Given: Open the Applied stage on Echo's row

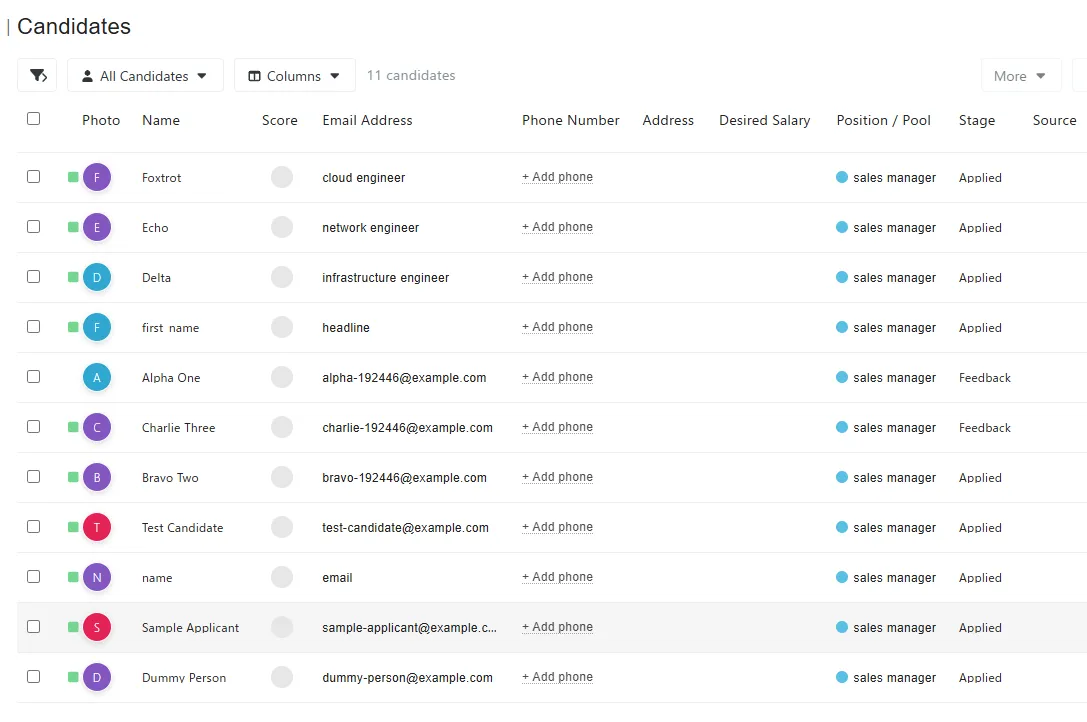Looking at the screenshot, I should pos(980,227).
